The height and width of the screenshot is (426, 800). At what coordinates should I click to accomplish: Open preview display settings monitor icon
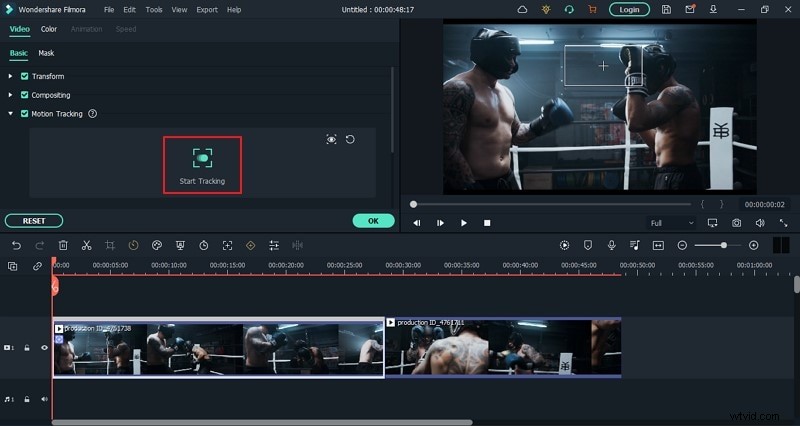[713, 223]
